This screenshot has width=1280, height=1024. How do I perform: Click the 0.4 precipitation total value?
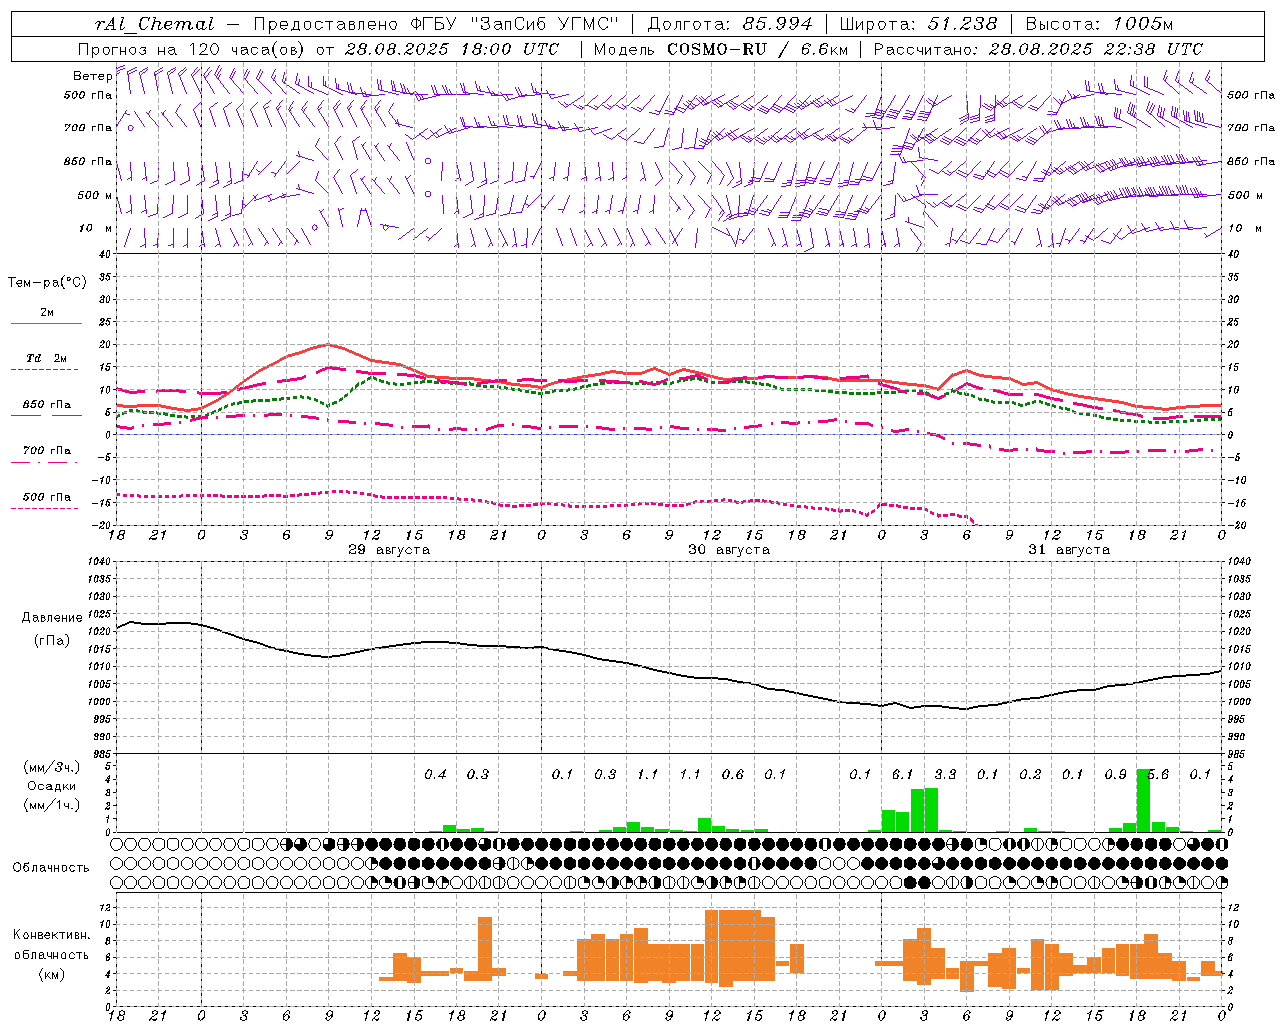[x=435, y=774]
